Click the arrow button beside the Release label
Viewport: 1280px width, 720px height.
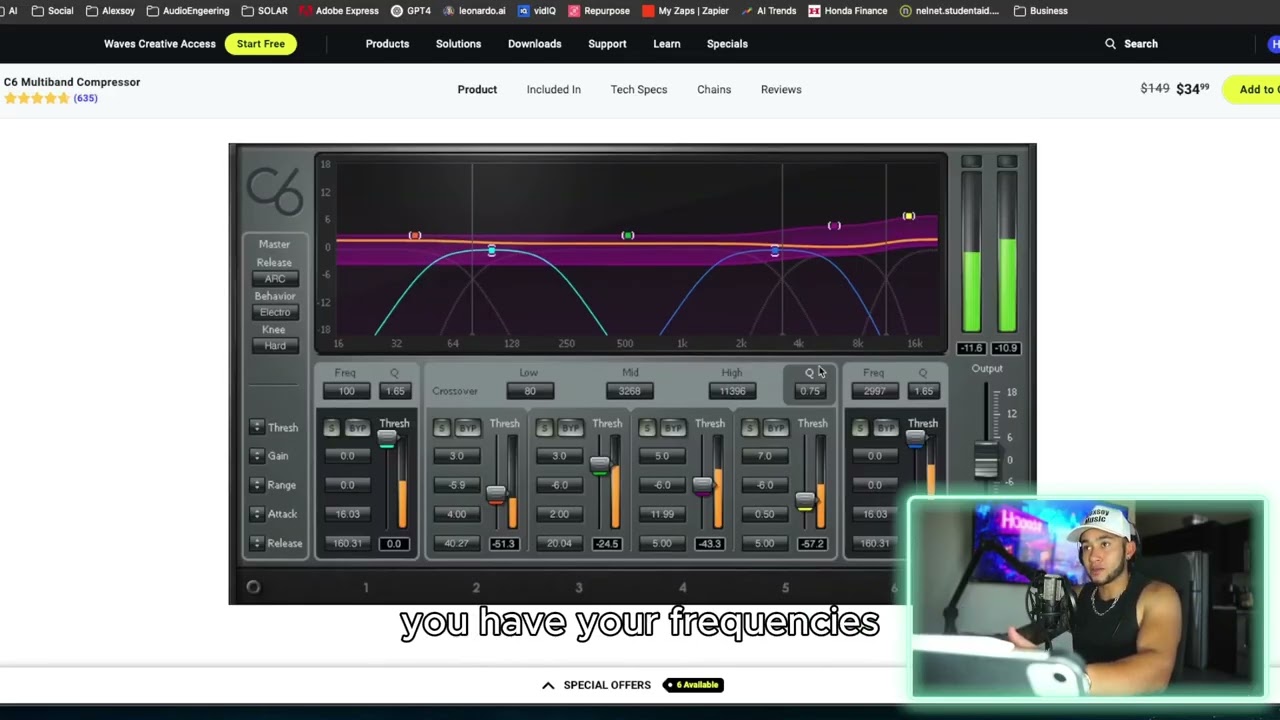tap(257, 543)
